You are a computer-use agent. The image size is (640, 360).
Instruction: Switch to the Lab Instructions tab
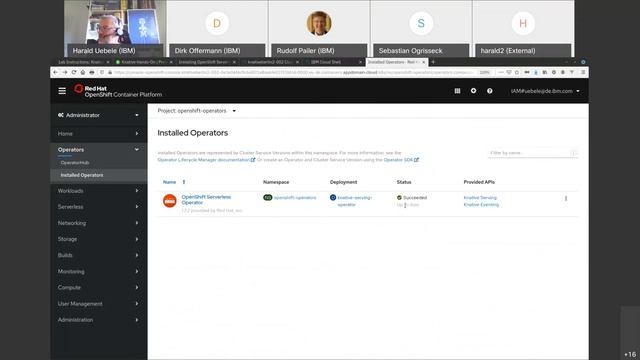click(x=83, y=62)
